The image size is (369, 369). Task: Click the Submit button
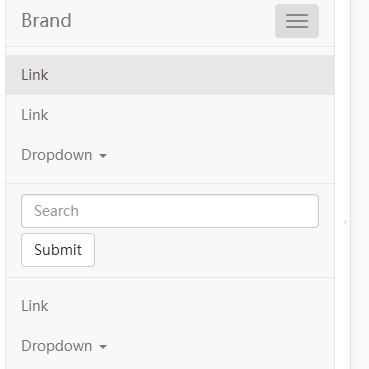(58, 250)
